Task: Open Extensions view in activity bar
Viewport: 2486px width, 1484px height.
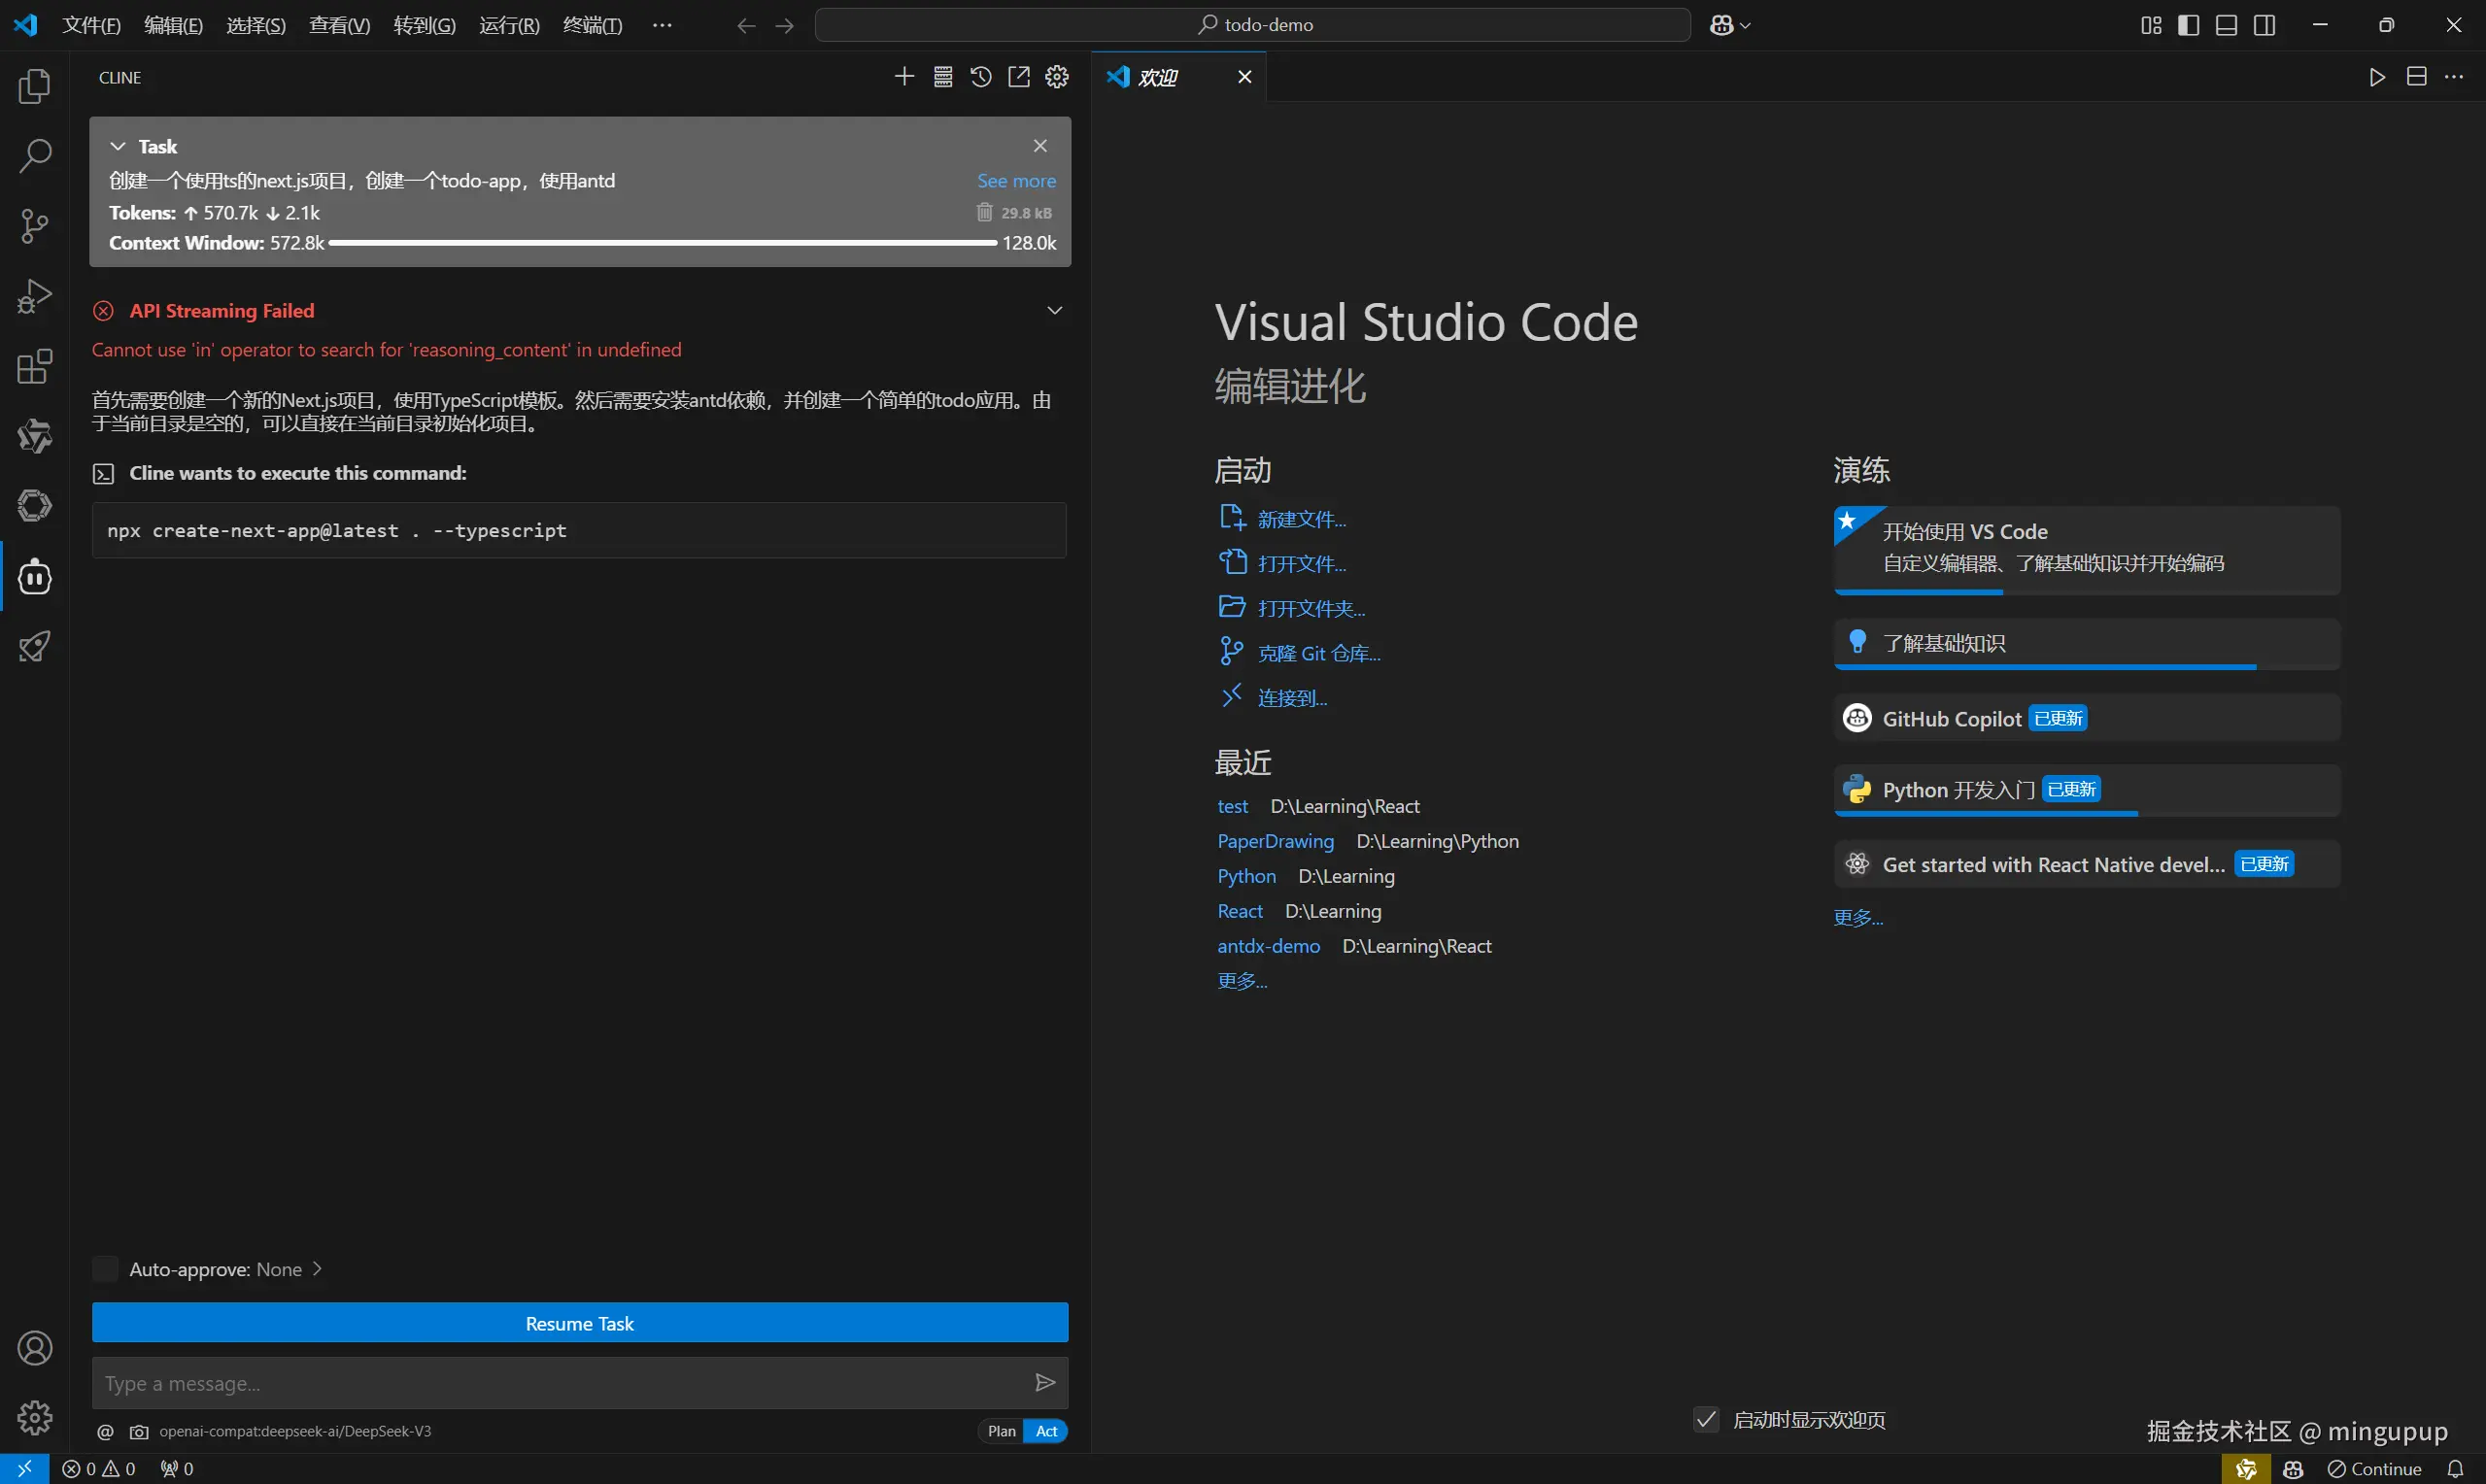Action: 35,366
